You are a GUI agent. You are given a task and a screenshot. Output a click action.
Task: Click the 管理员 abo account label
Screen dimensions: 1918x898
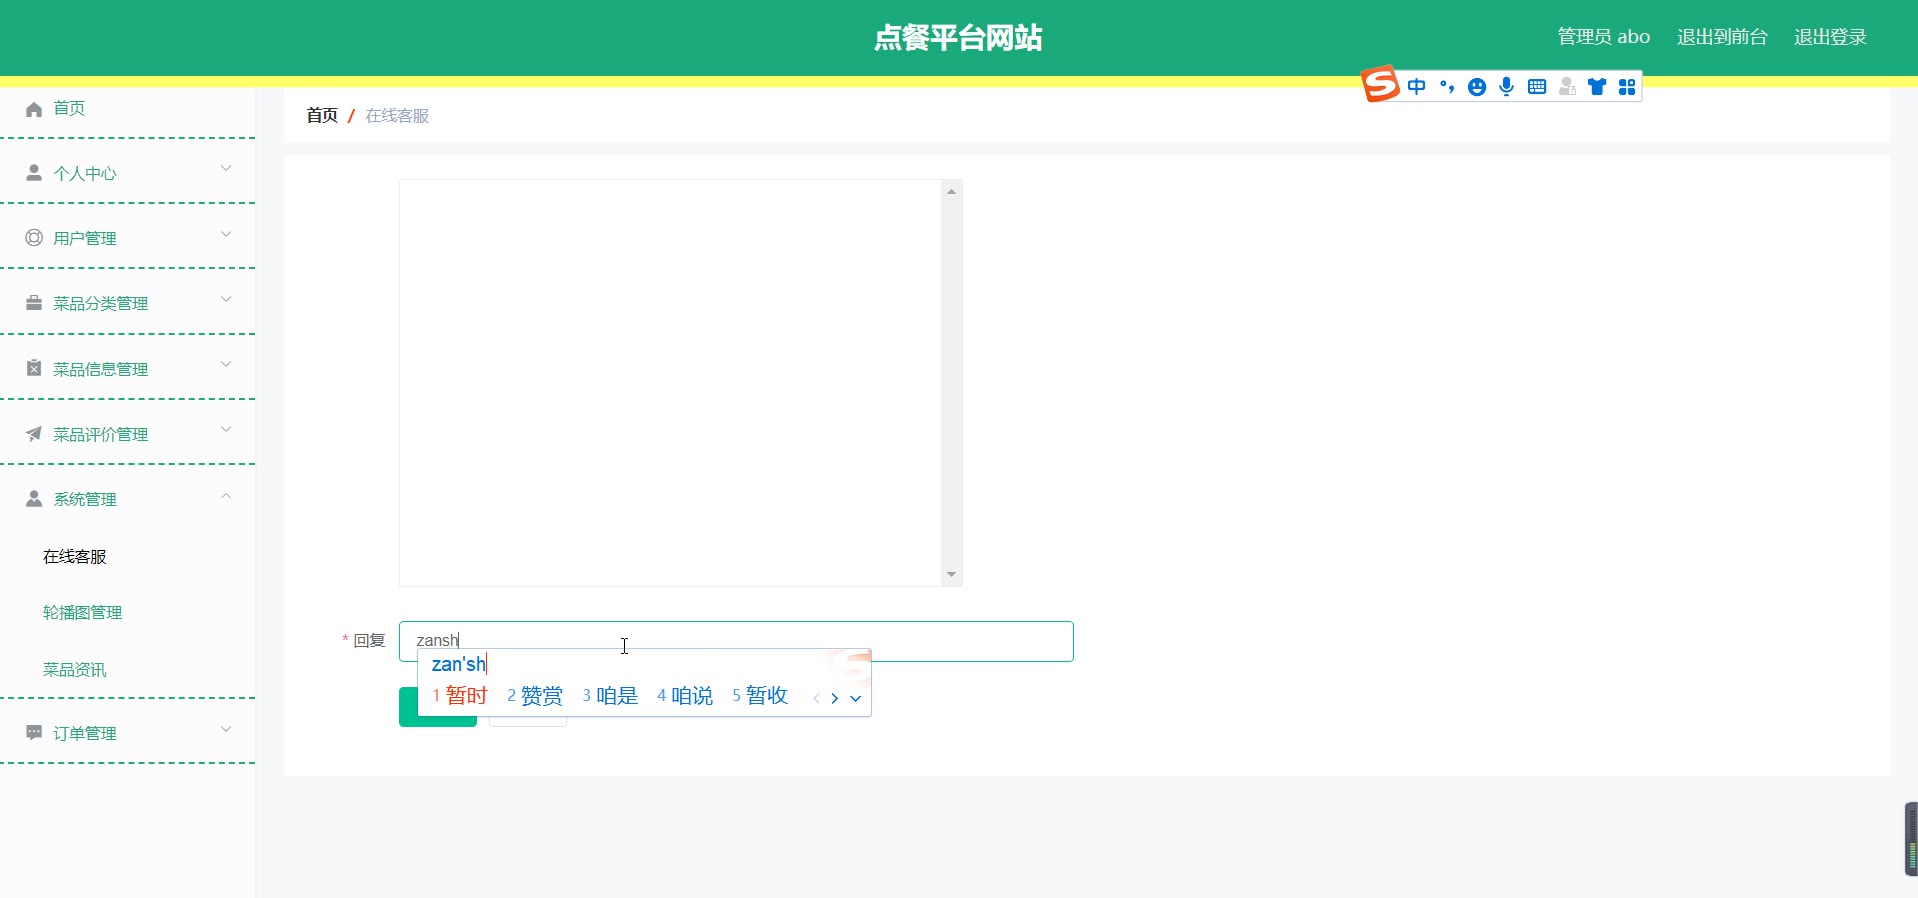(1604, 37)
